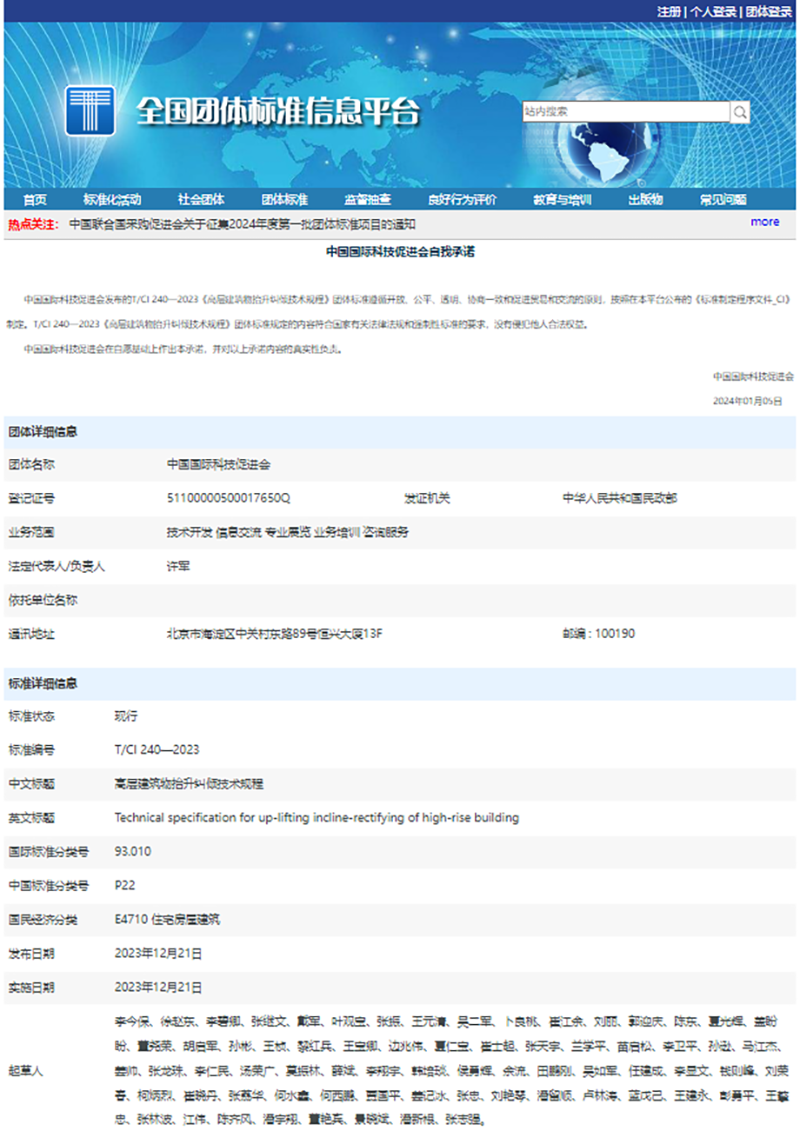Click T/CI 240—2023 in the 标准编号 row

(157, 750)
